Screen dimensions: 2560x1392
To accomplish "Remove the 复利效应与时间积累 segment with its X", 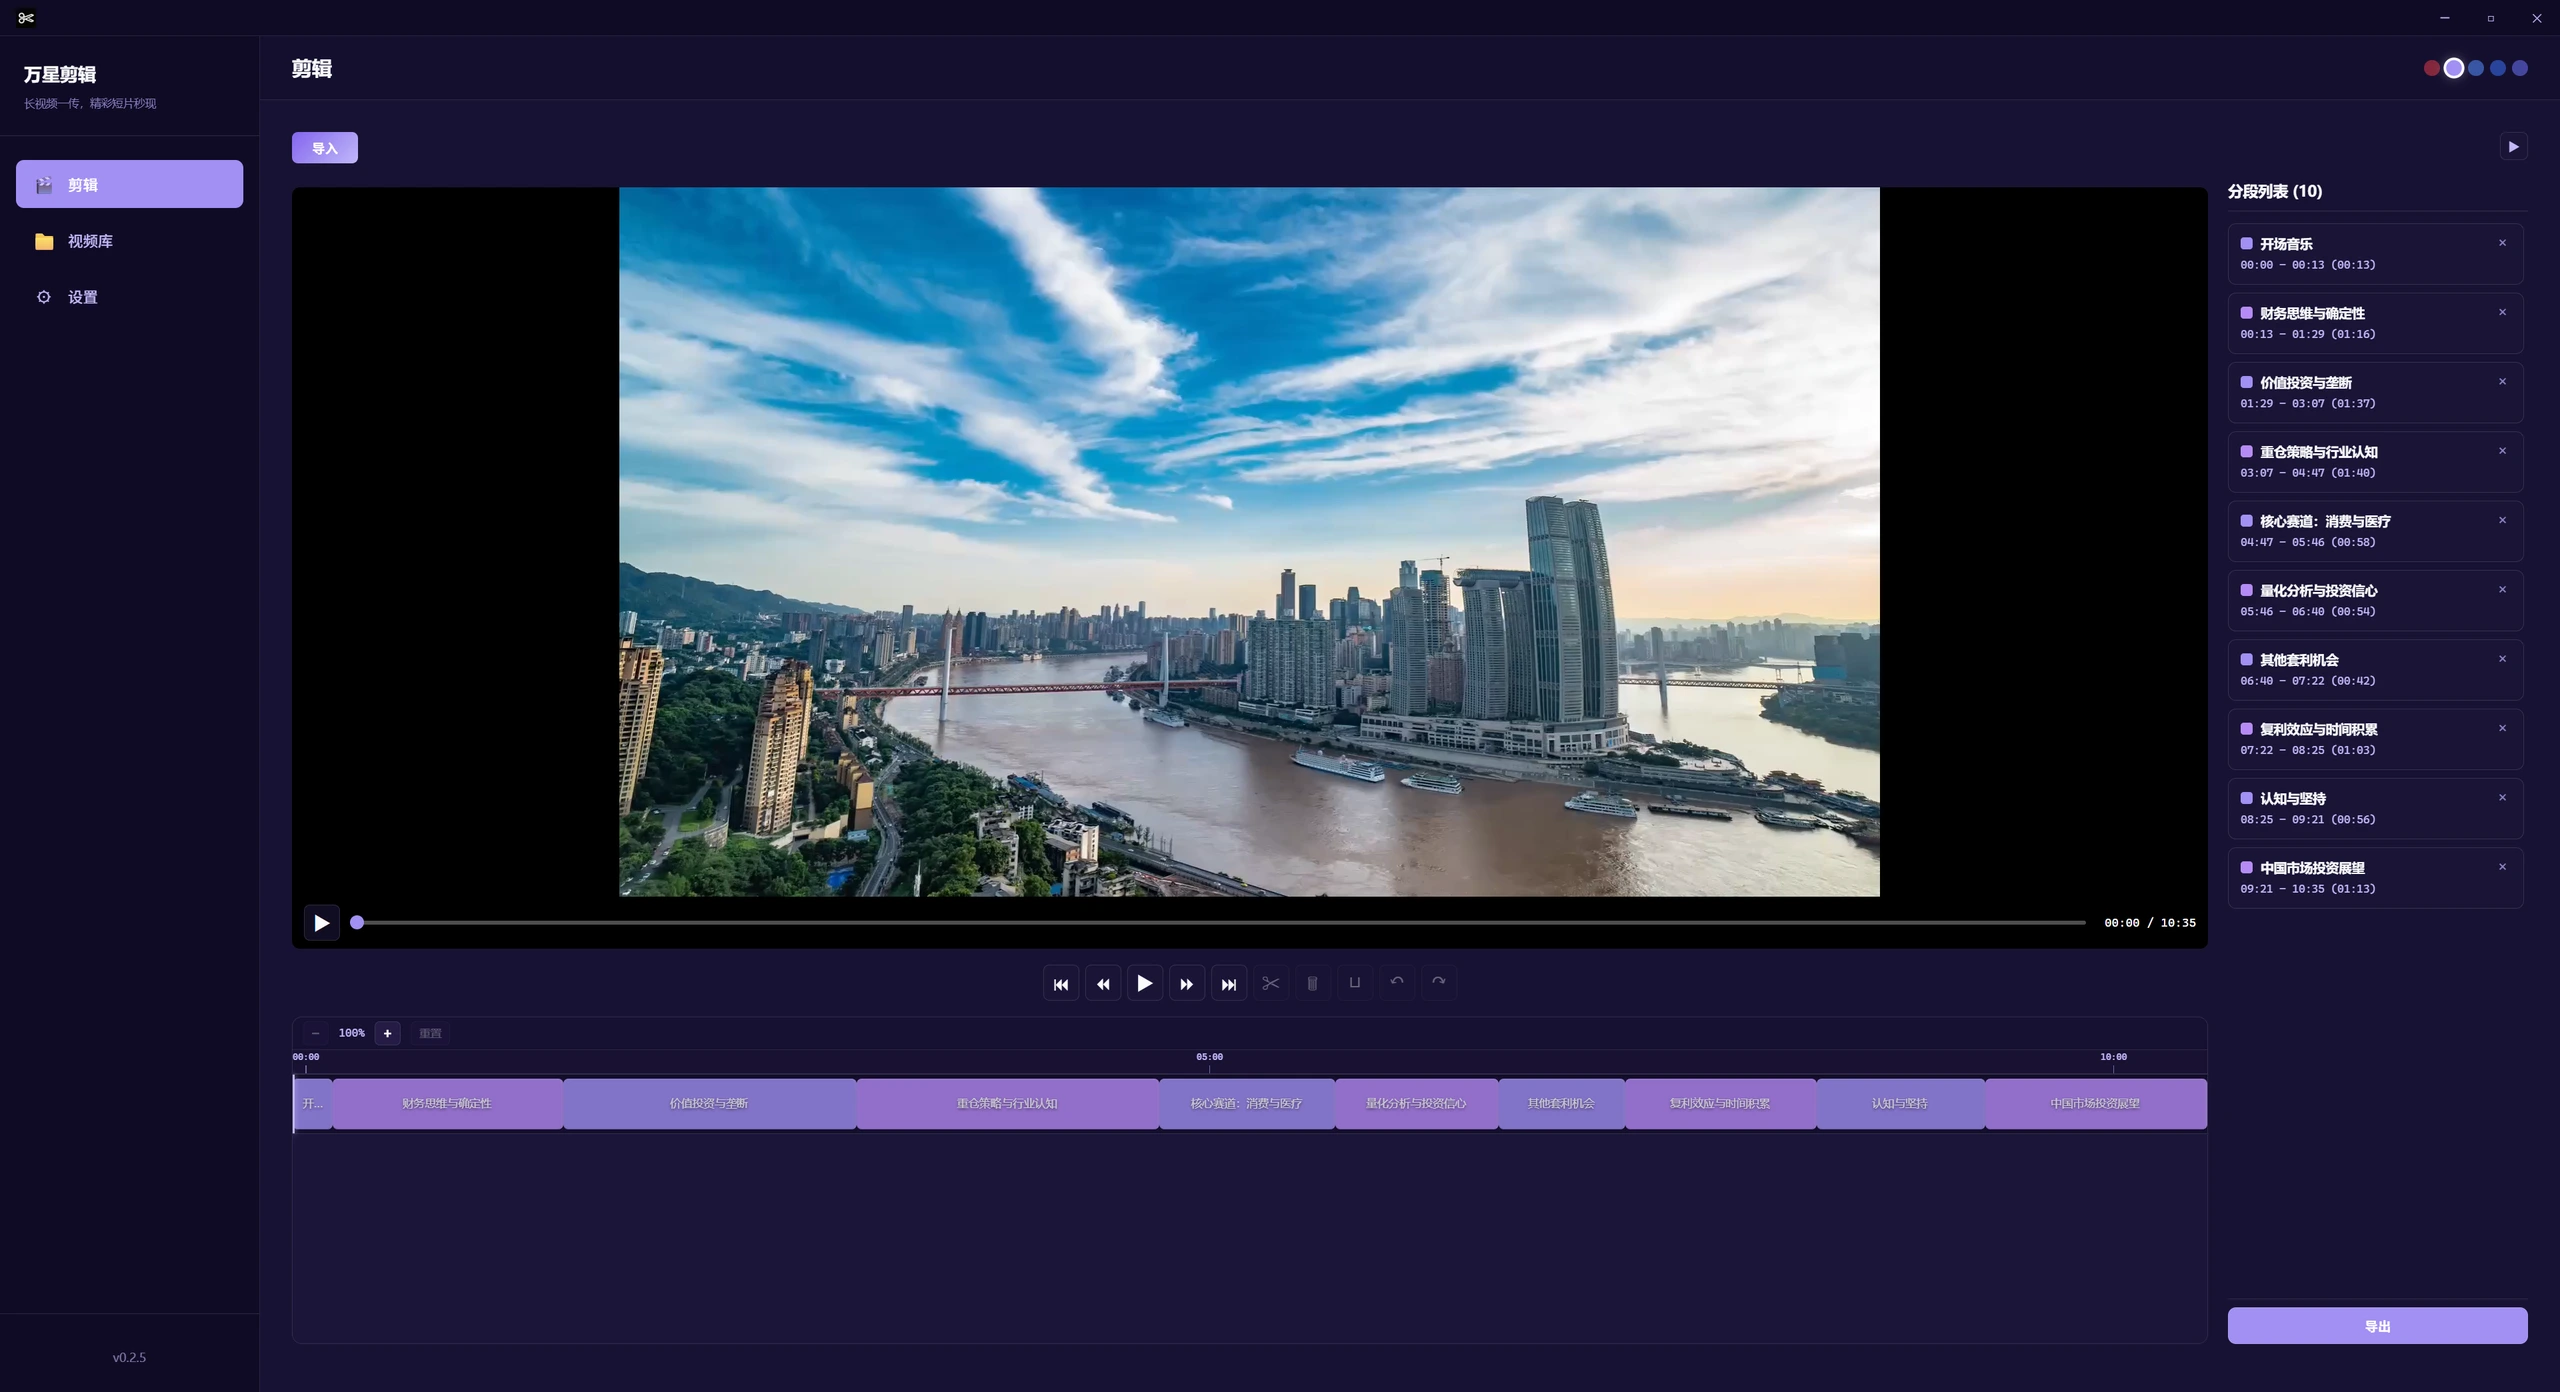I will 2503,728.
